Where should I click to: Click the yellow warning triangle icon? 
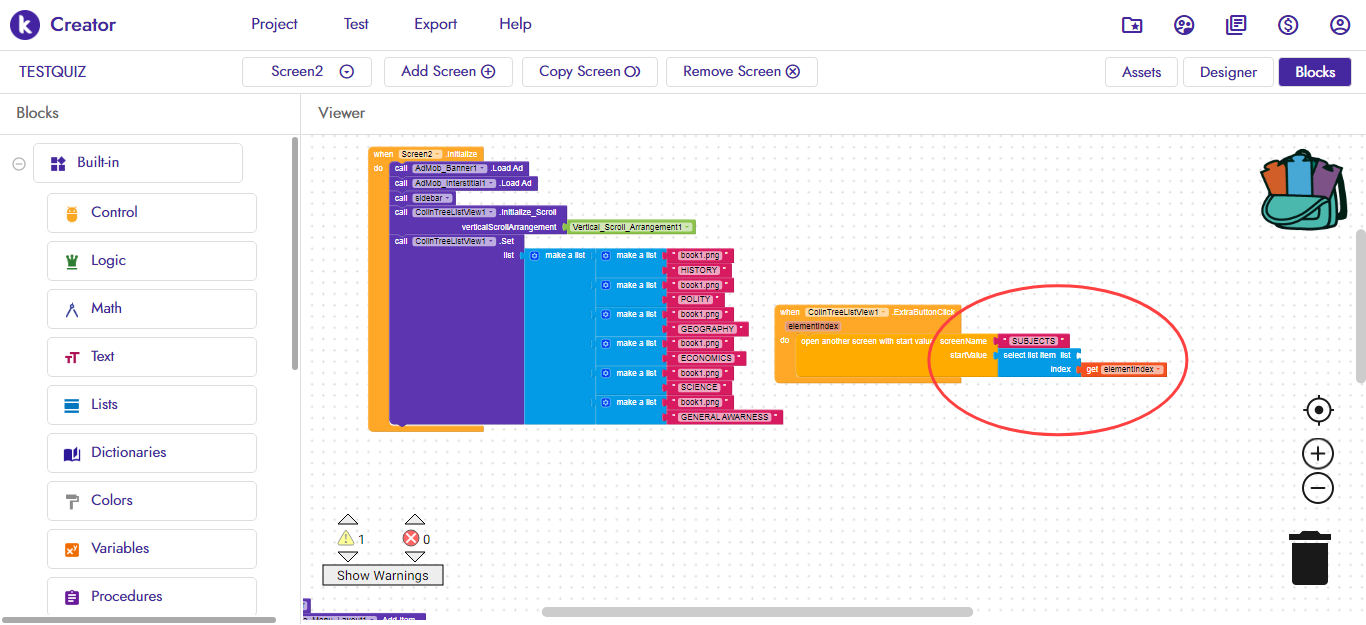point(347,539)
